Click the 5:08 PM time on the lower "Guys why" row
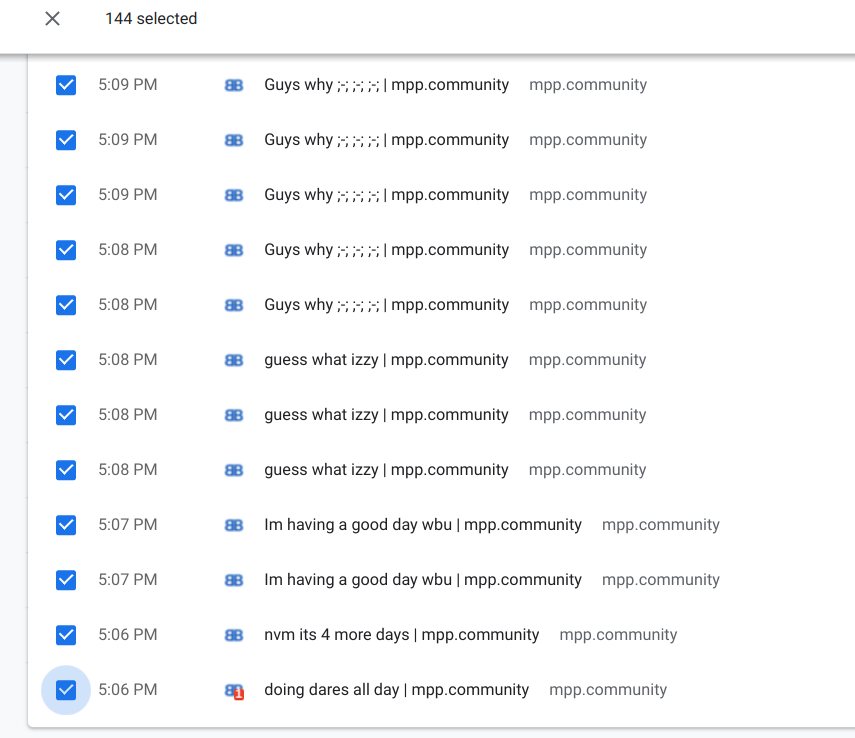 128,305
